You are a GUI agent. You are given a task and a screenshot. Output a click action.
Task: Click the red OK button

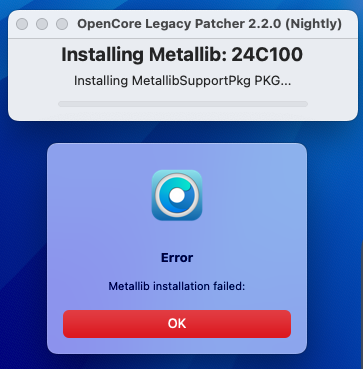(177, 324)
